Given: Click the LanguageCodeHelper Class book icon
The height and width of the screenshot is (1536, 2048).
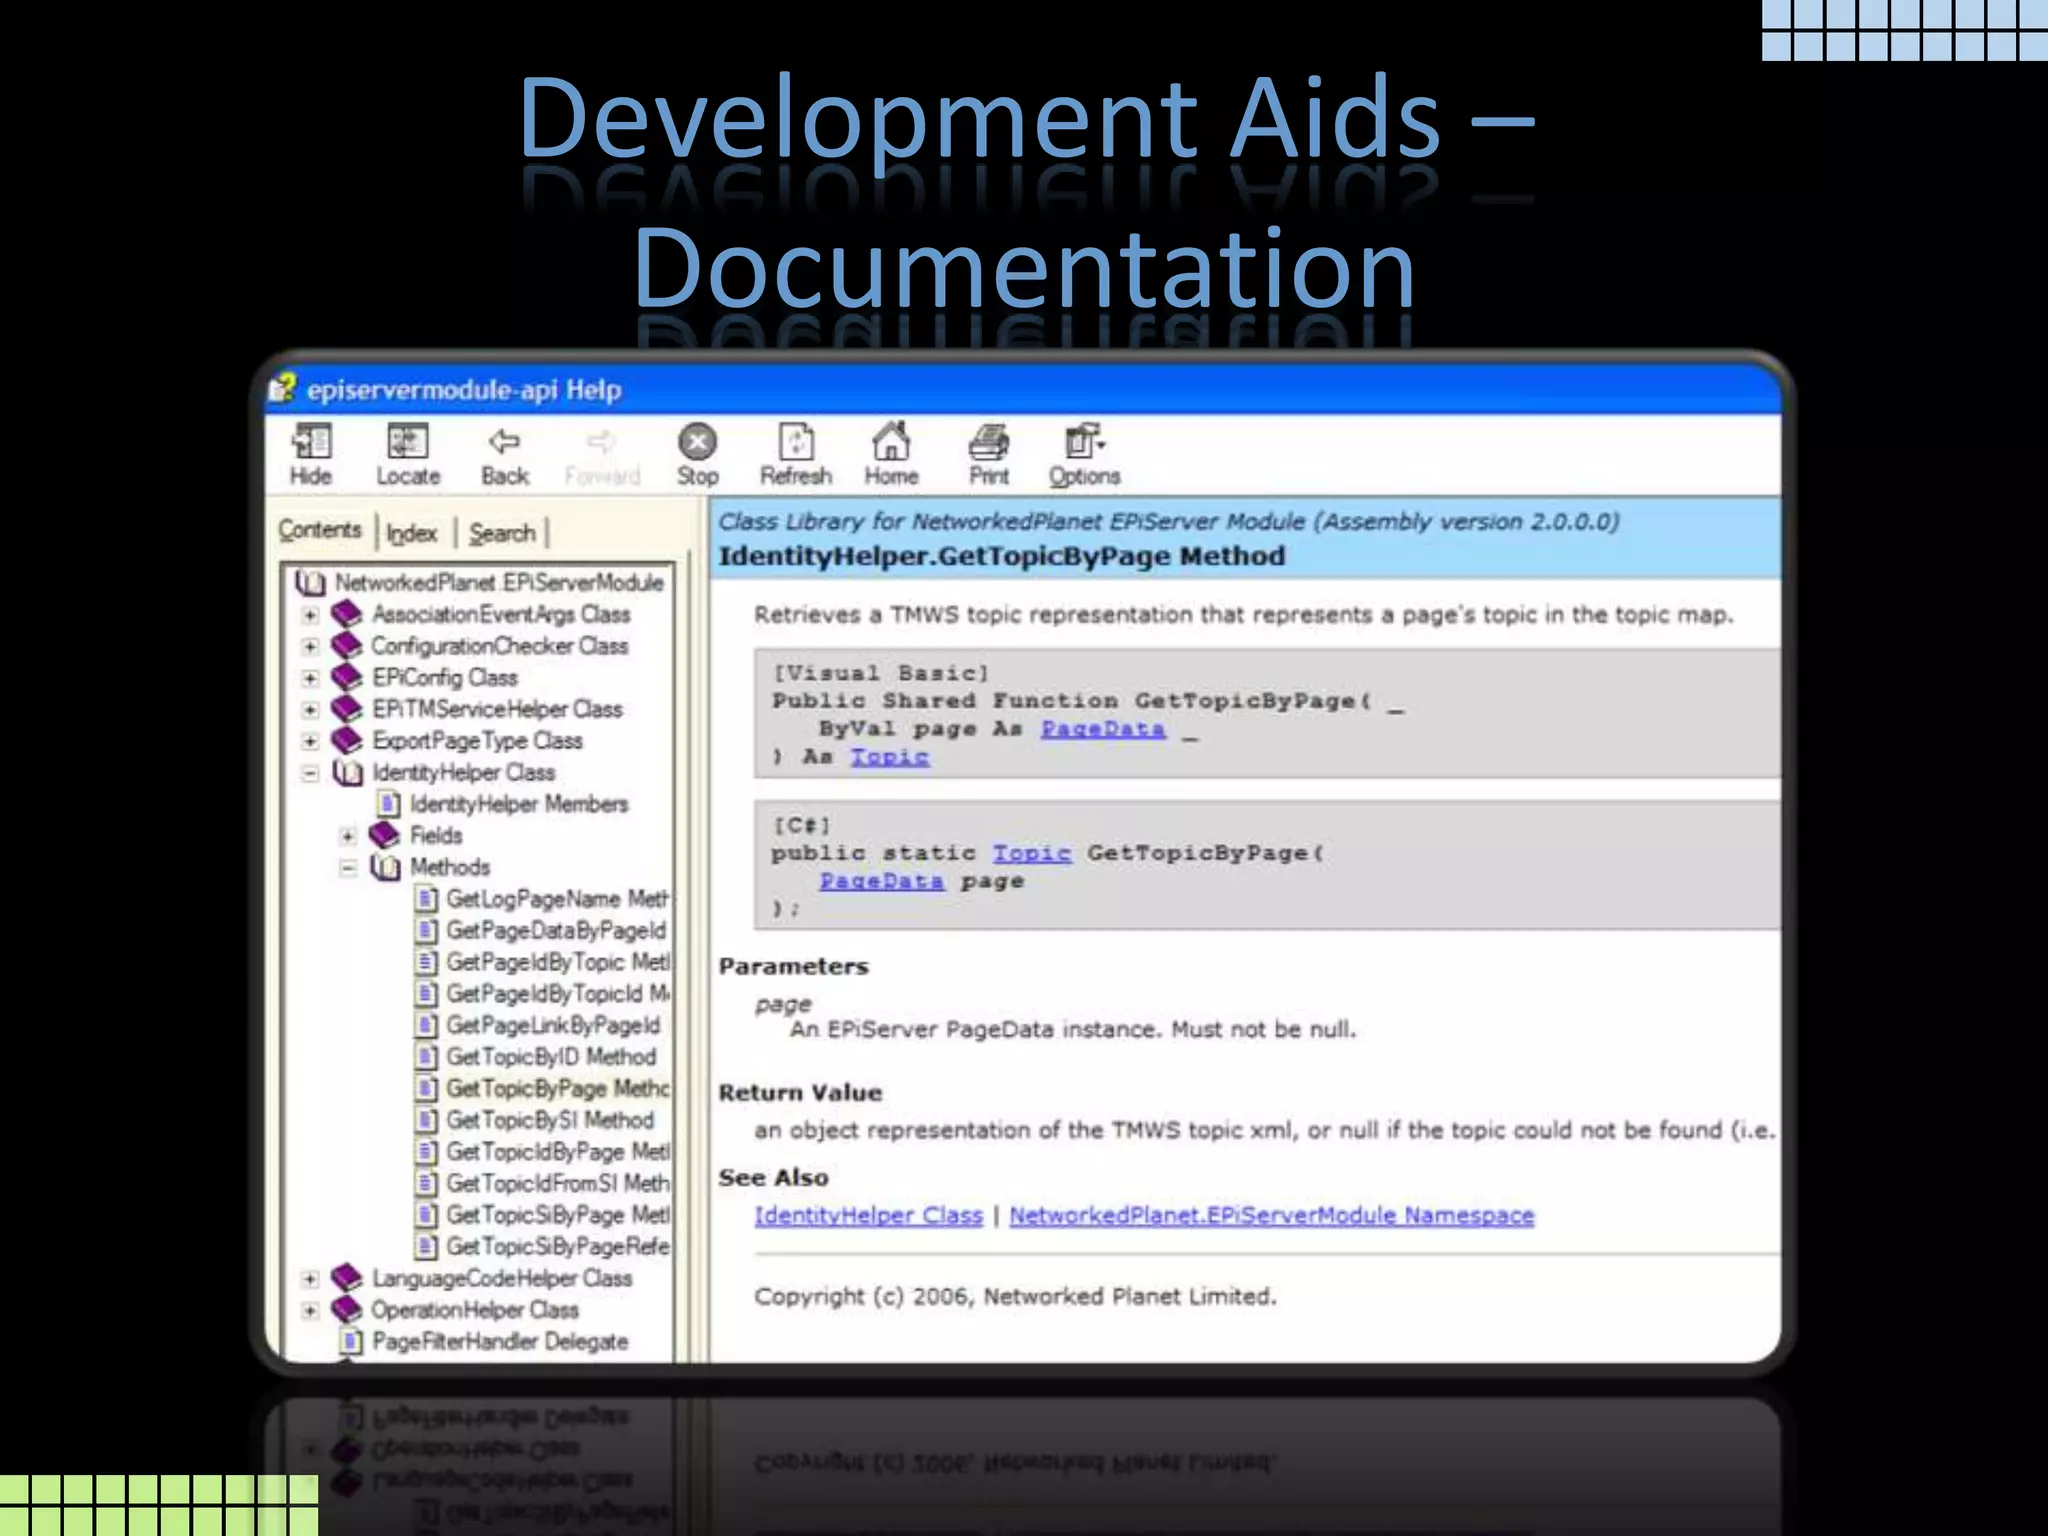Looking at the screenshot, I should click(346, 1277).
